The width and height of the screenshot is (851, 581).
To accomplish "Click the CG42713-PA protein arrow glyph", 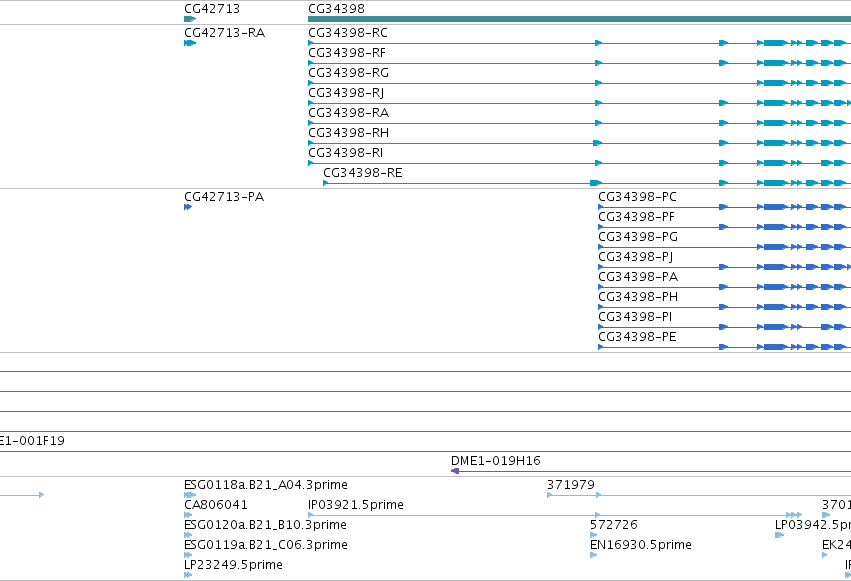I will pos(188,207).
